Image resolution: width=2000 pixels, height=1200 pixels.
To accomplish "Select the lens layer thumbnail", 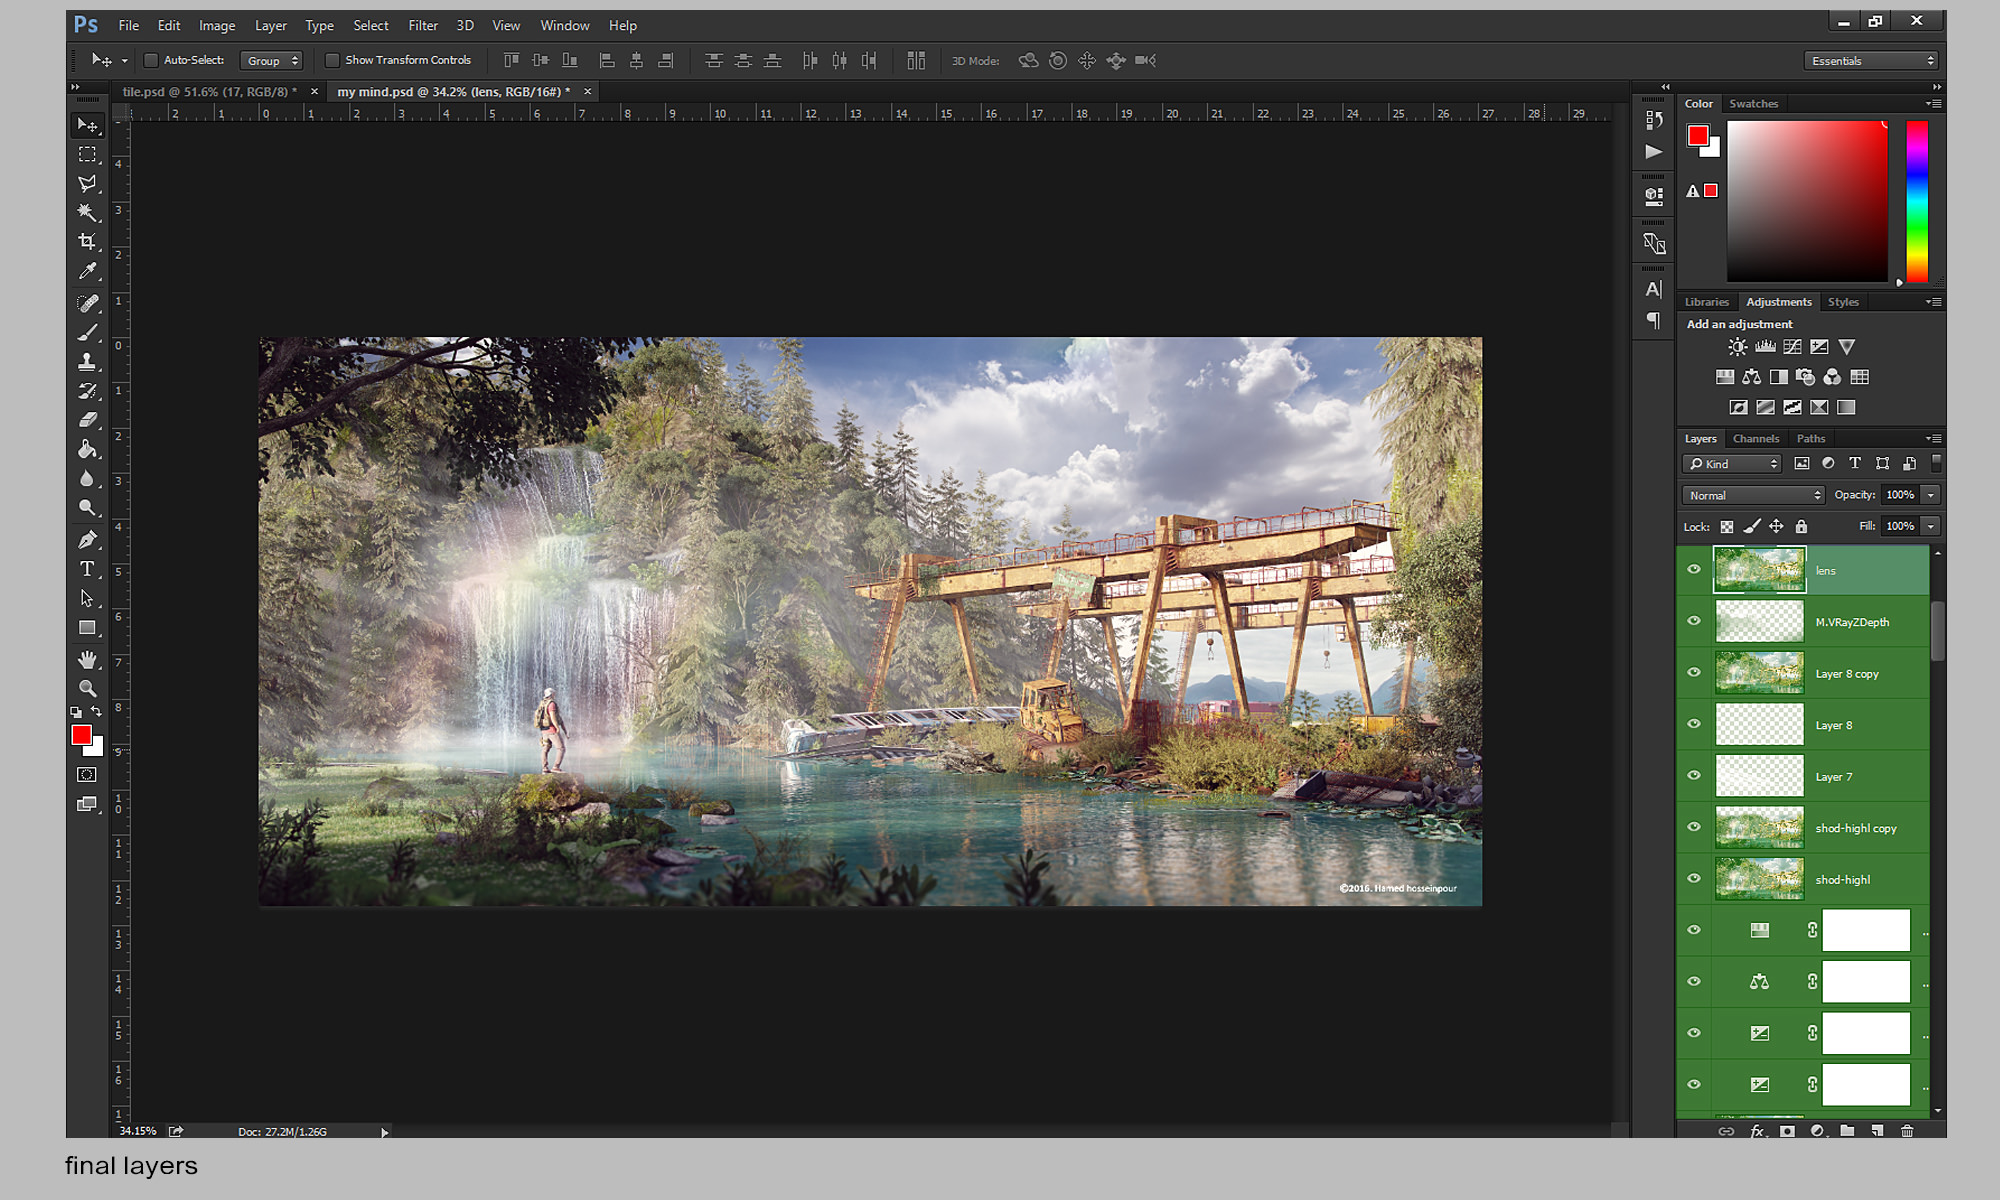I will (1760, 570).
